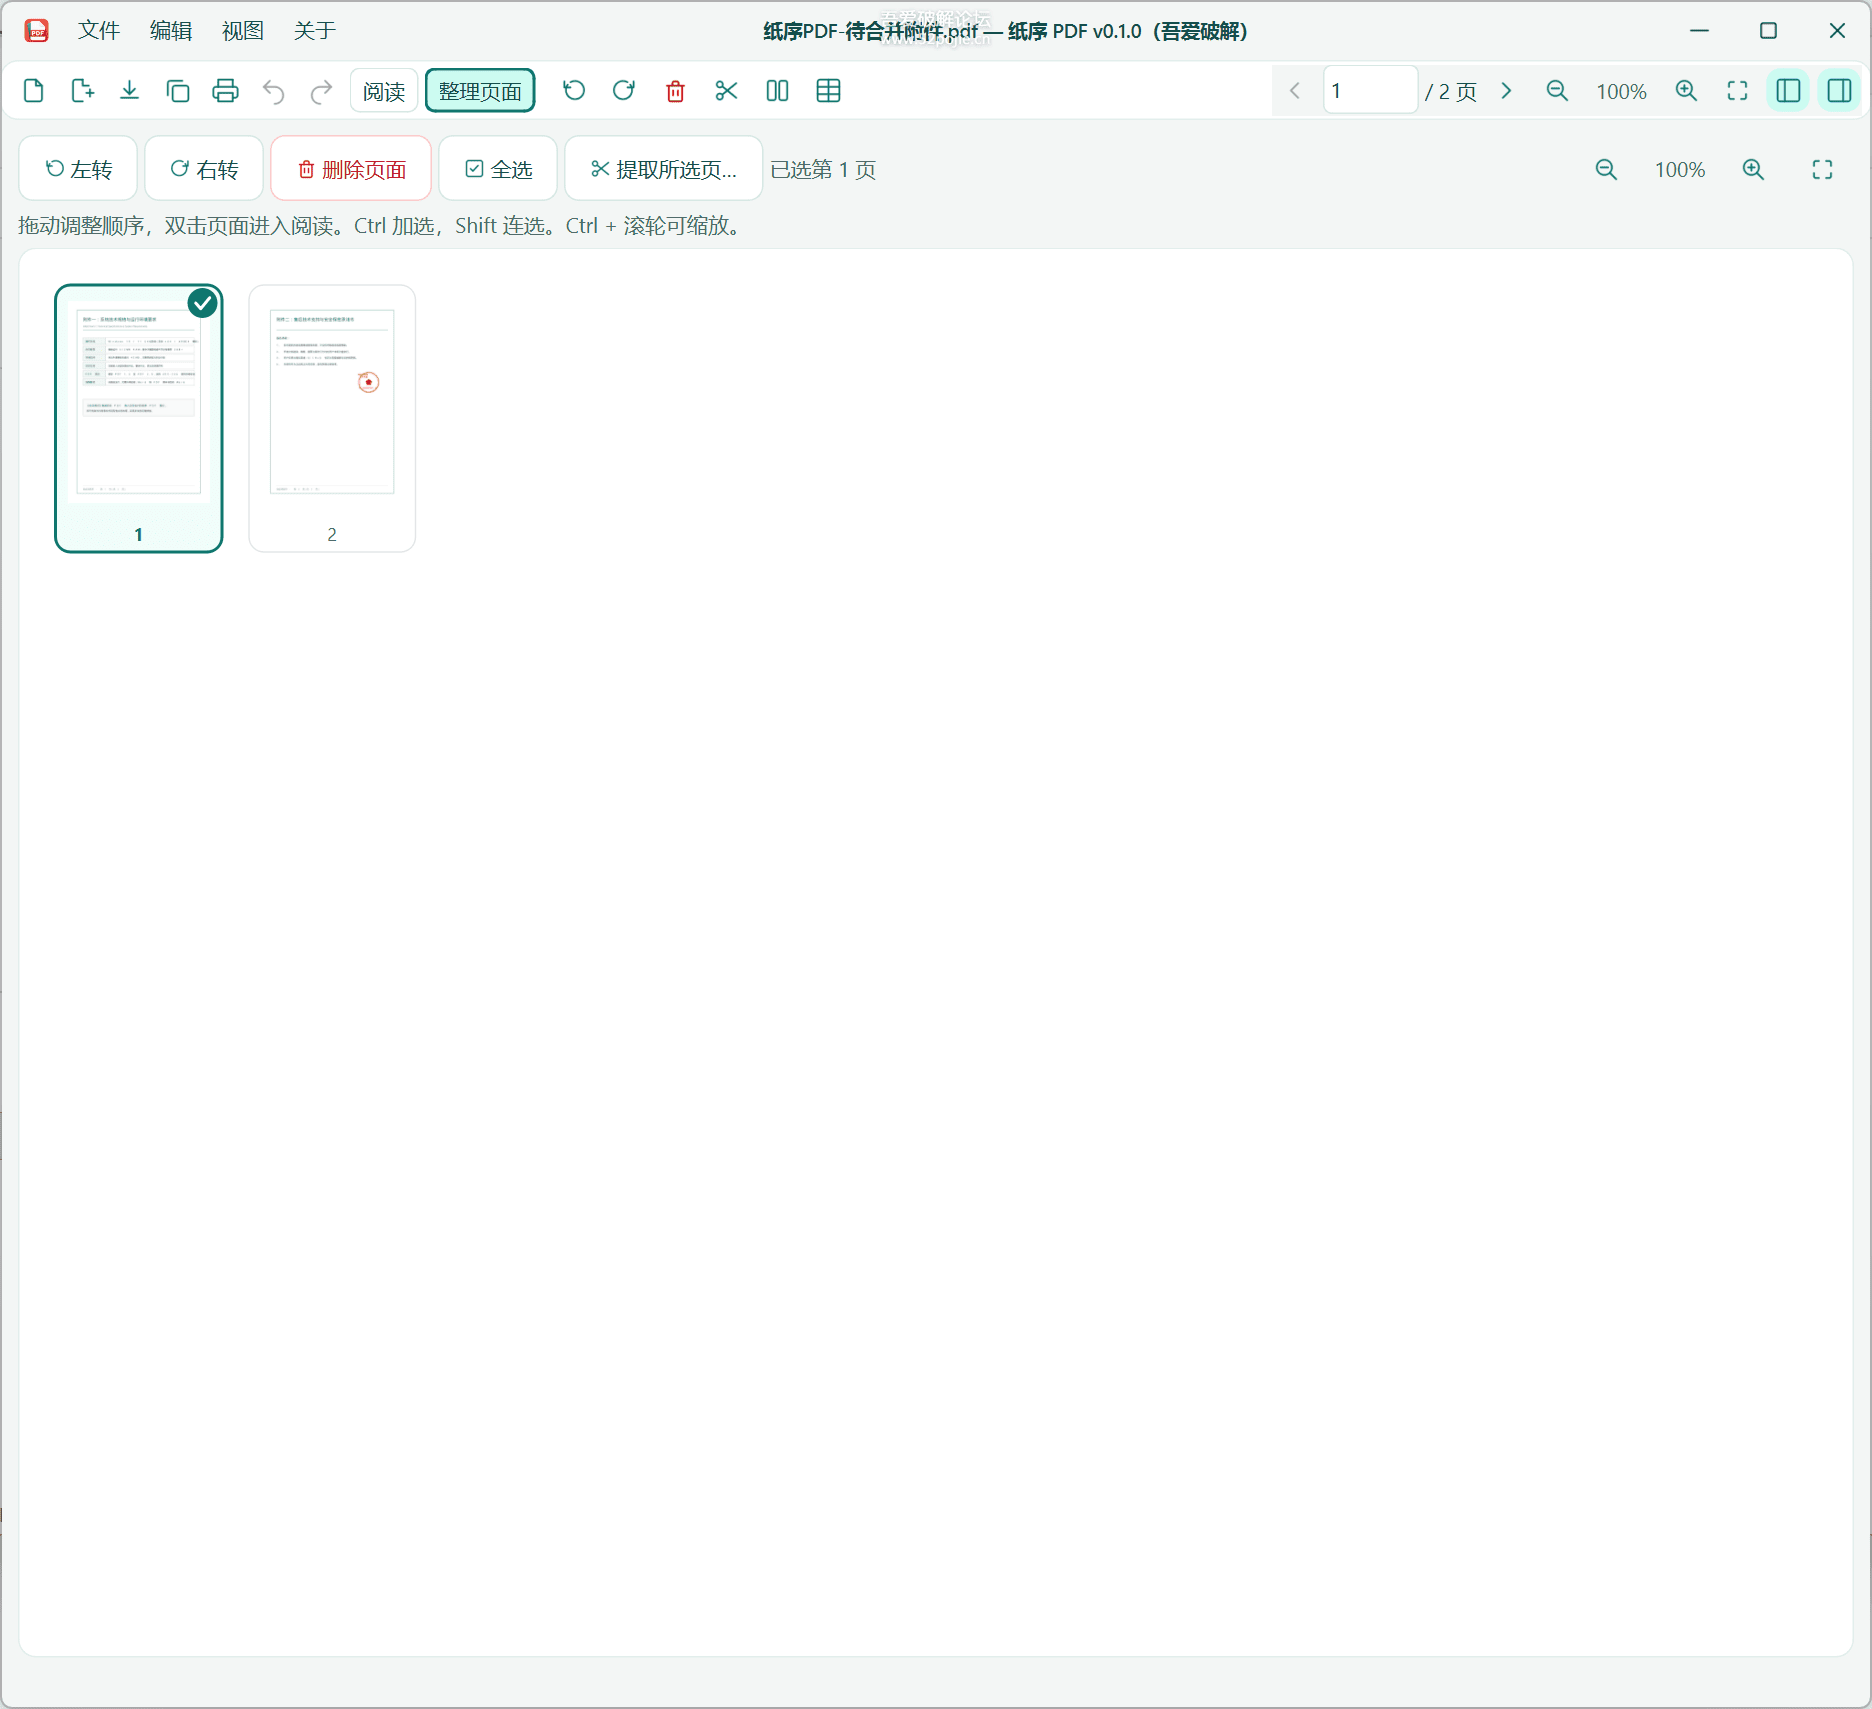
Task: Click the scissors icon in main toolbar
Action: click(x=726, y=91)
